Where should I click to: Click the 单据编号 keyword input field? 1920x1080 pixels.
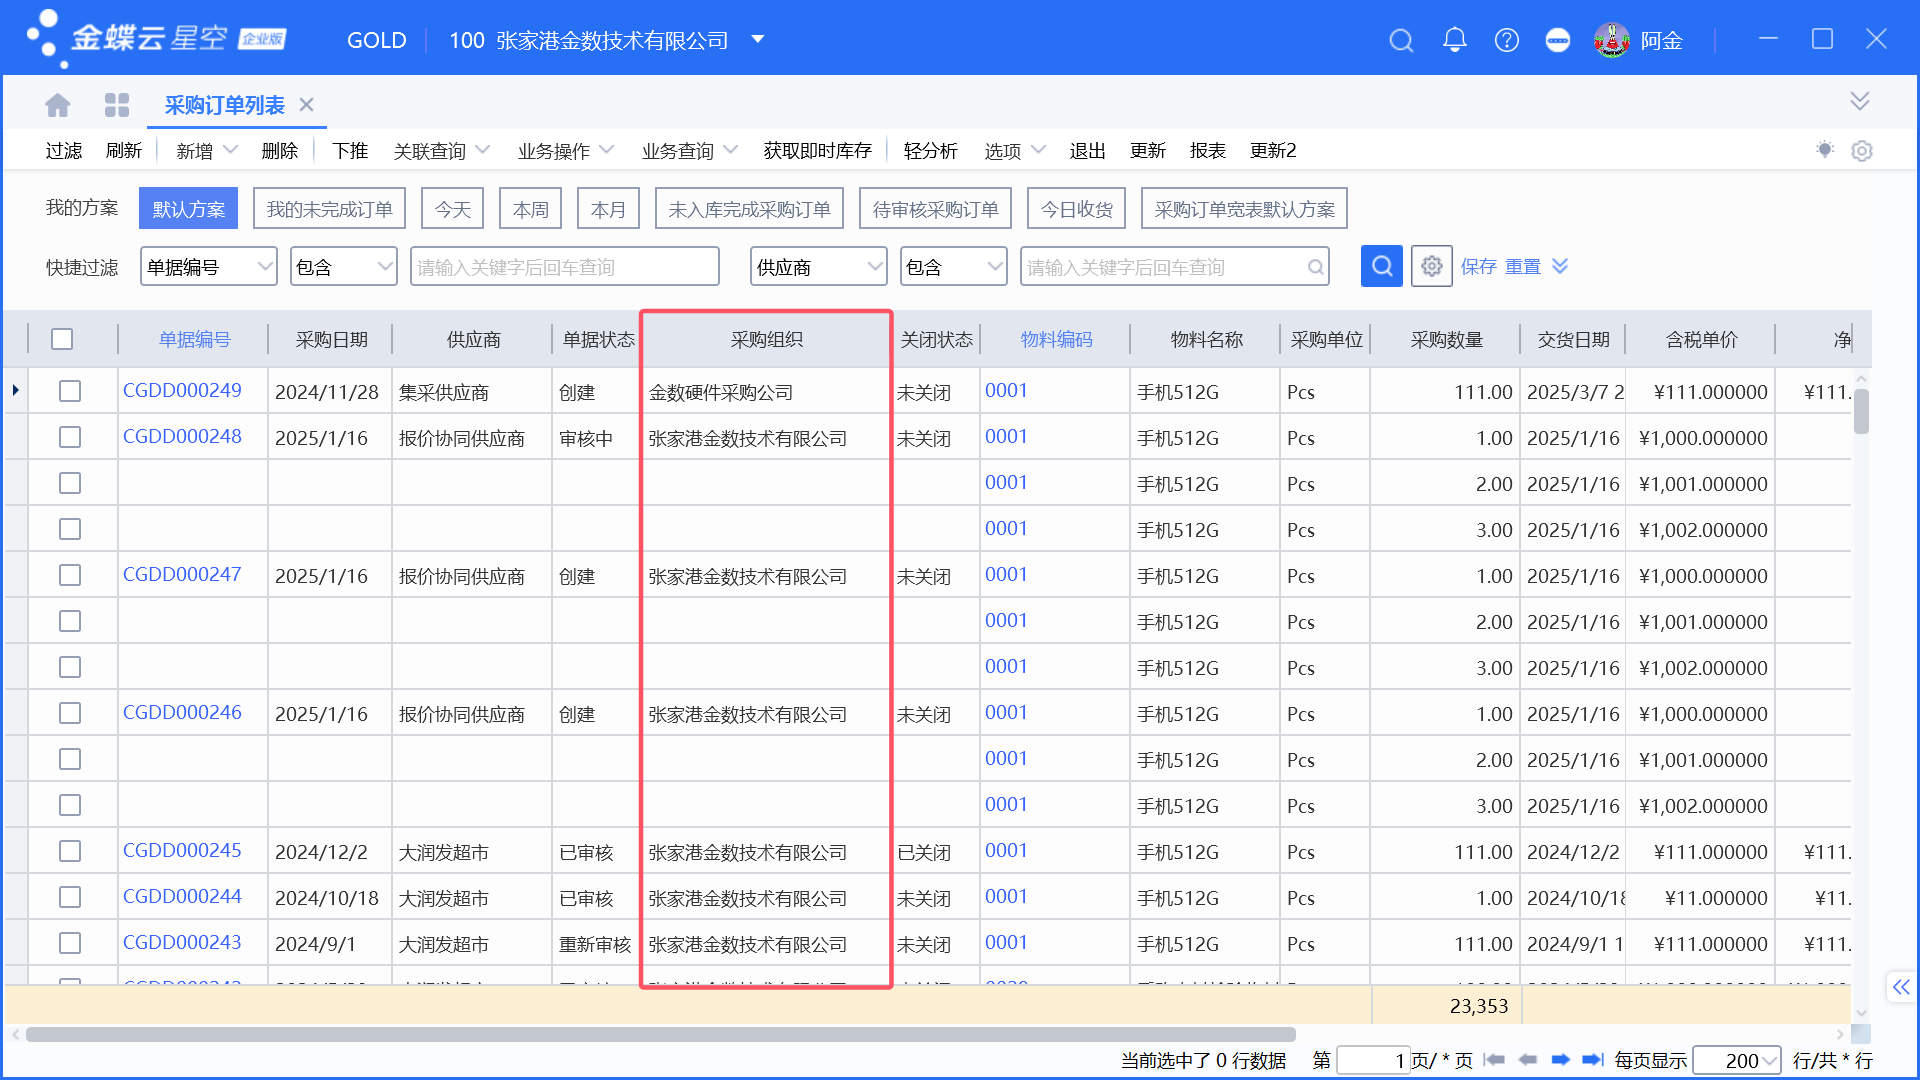(565, 267)
